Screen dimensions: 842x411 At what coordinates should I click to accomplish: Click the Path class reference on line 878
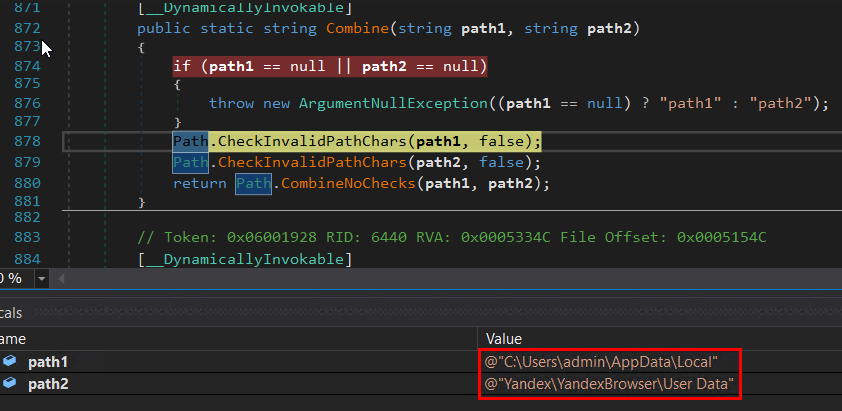[190, 141]
